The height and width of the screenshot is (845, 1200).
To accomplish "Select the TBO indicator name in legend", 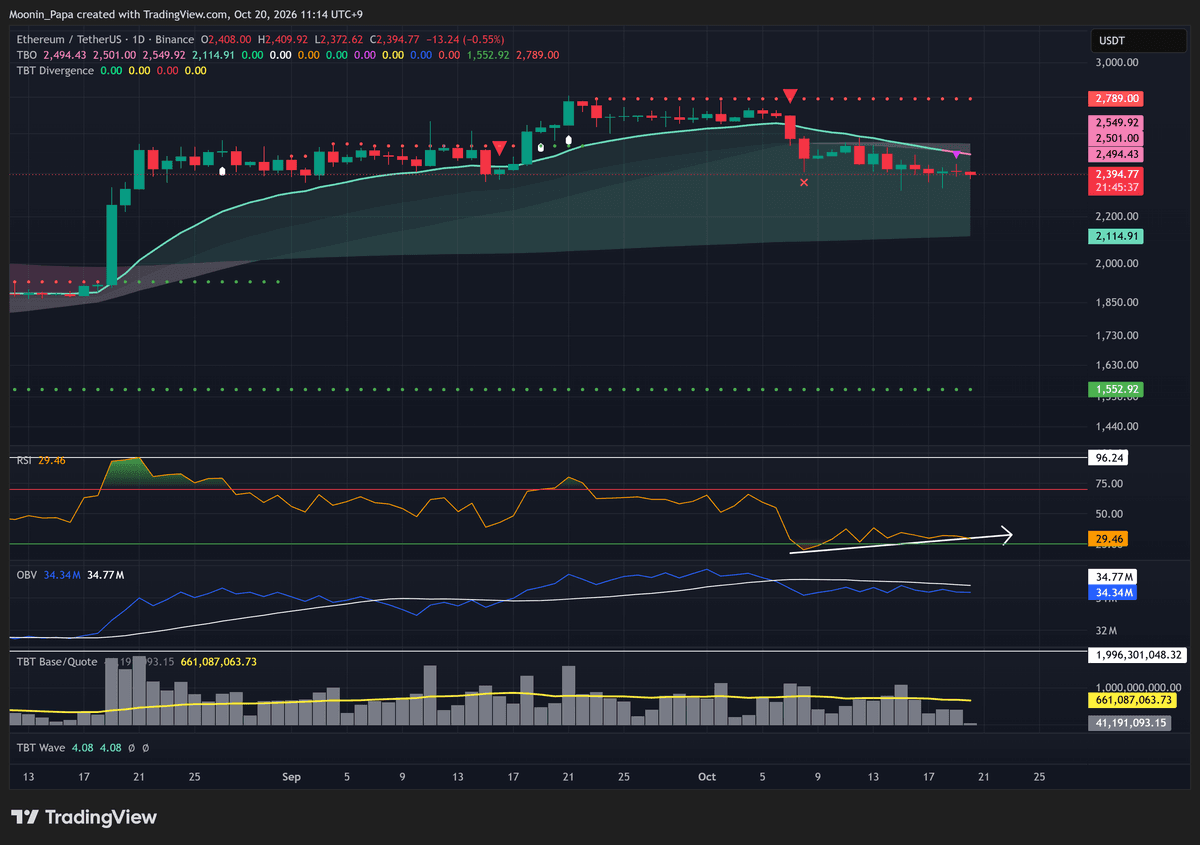I will 26,55.
